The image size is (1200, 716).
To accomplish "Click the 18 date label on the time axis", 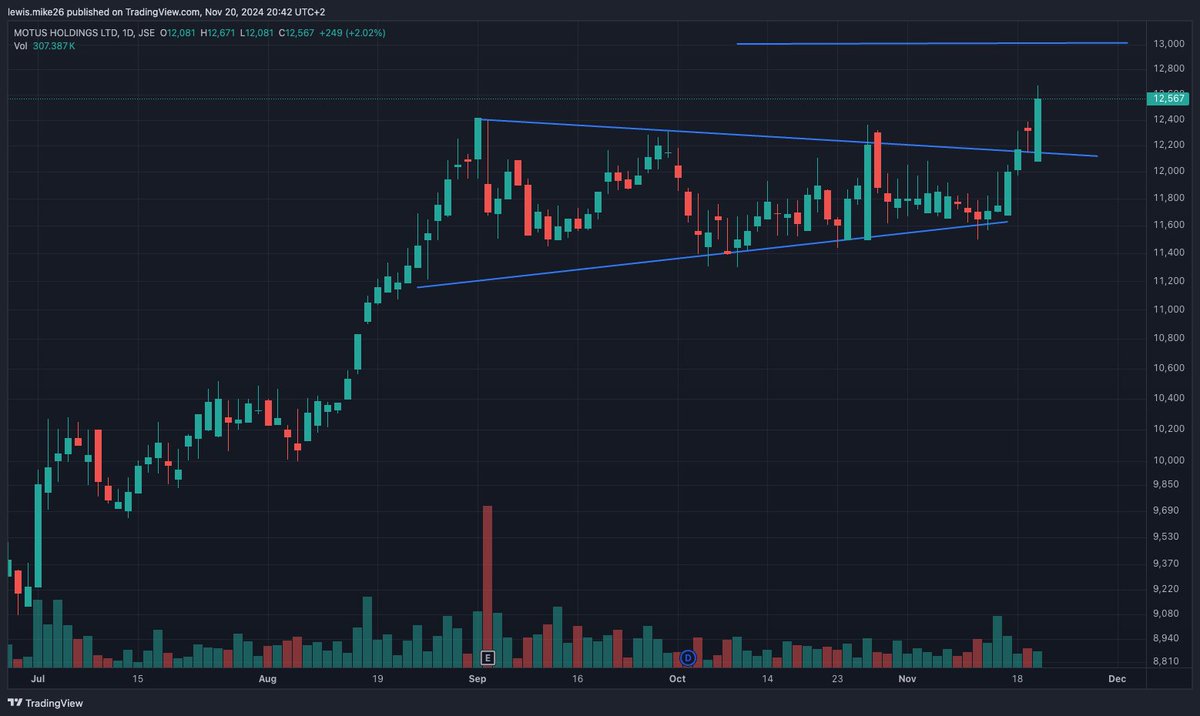I will pos(1017,679).
